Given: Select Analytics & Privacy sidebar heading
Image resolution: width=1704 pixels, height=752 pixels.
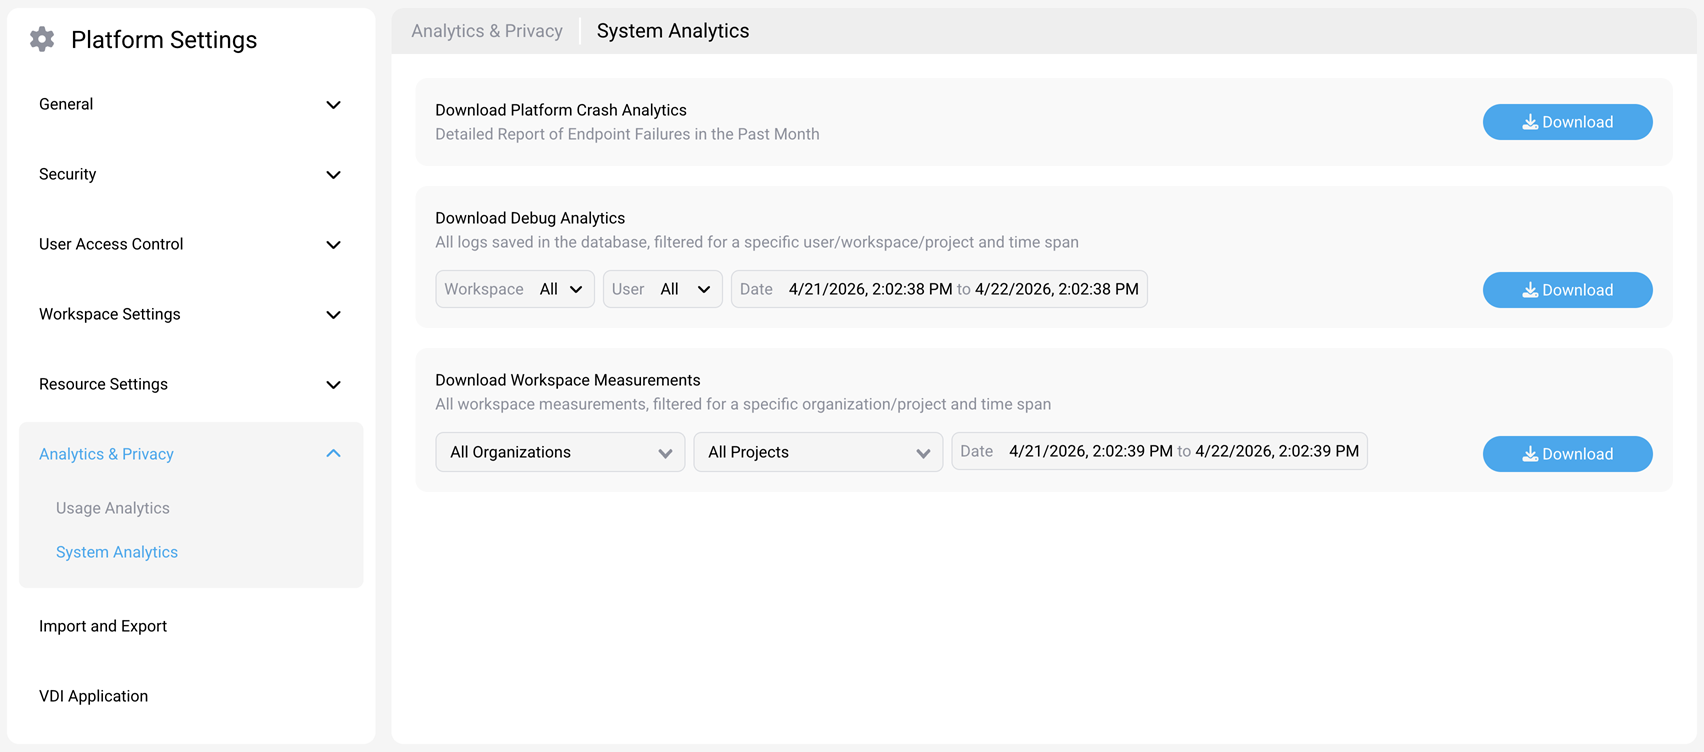Looking at the screenshot, I should click(106, 454).
